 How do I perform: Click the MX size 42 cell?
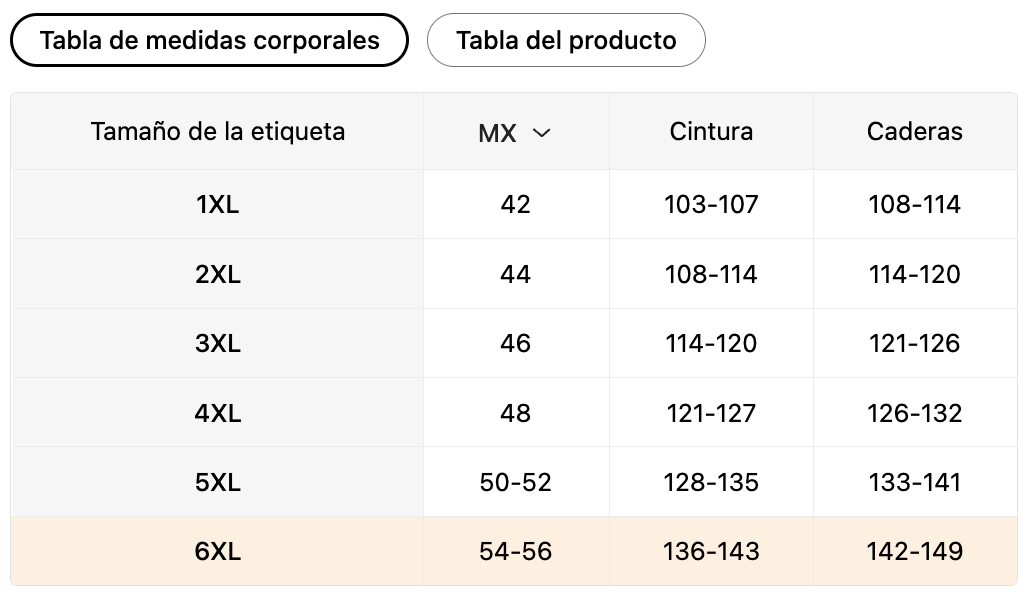515,205
